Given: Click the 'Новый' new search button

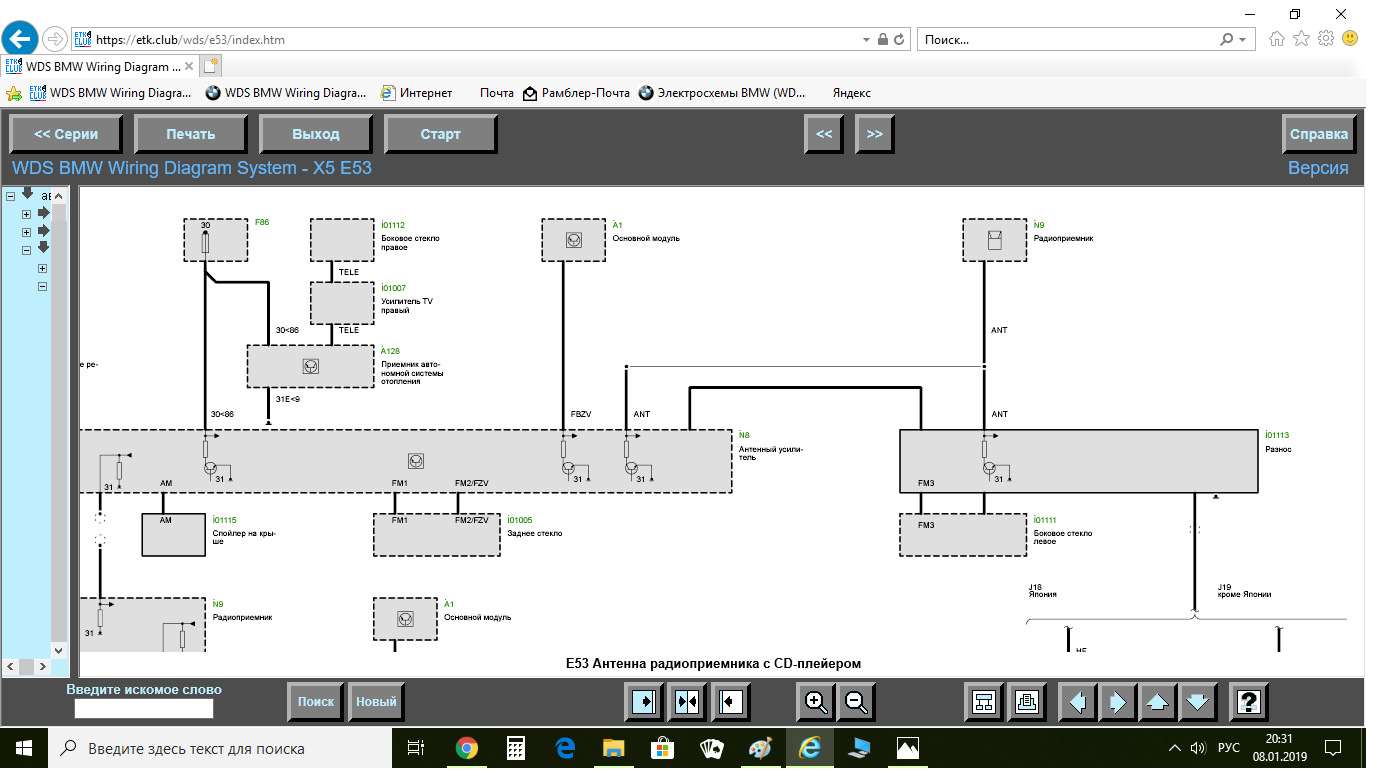Looking at the screenshot, I should point(377,702).
